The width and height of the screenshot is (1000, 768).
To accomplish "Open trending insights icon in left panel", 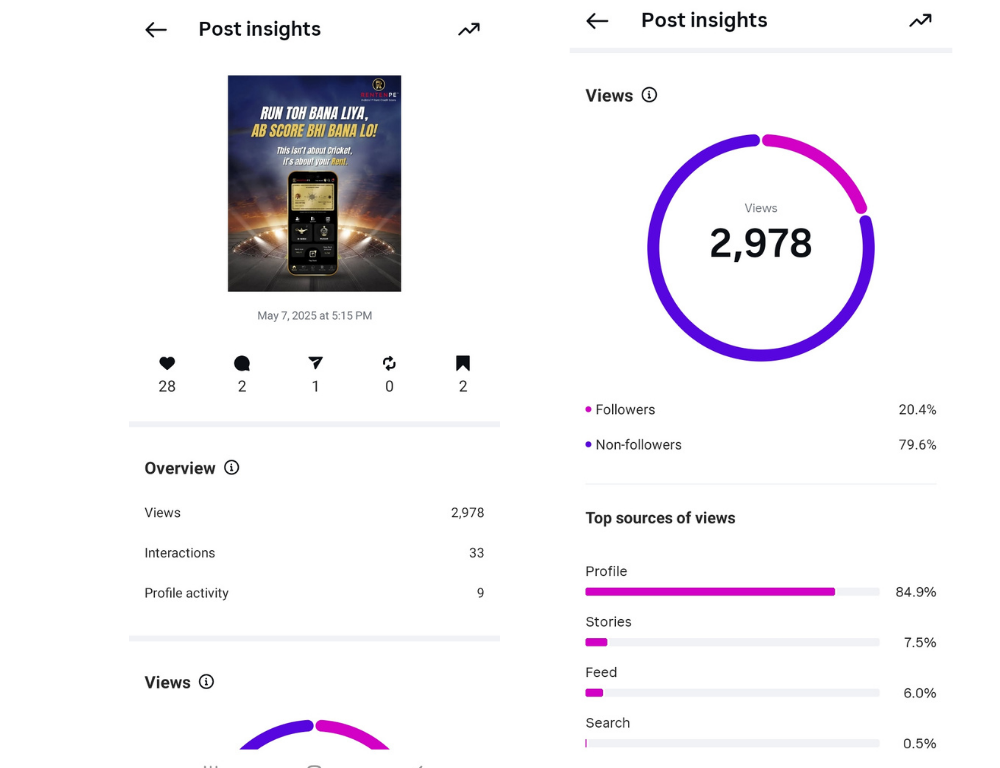I will 469,29.
